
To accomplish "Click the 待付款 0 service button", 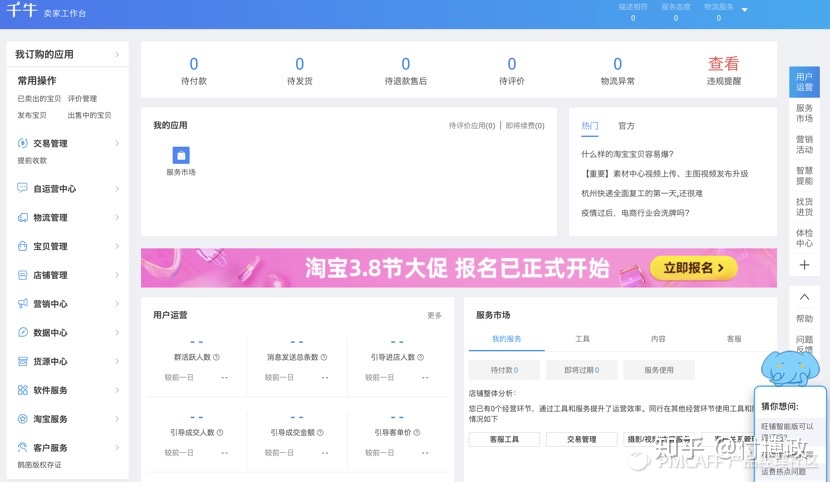I will coord(504,370).
